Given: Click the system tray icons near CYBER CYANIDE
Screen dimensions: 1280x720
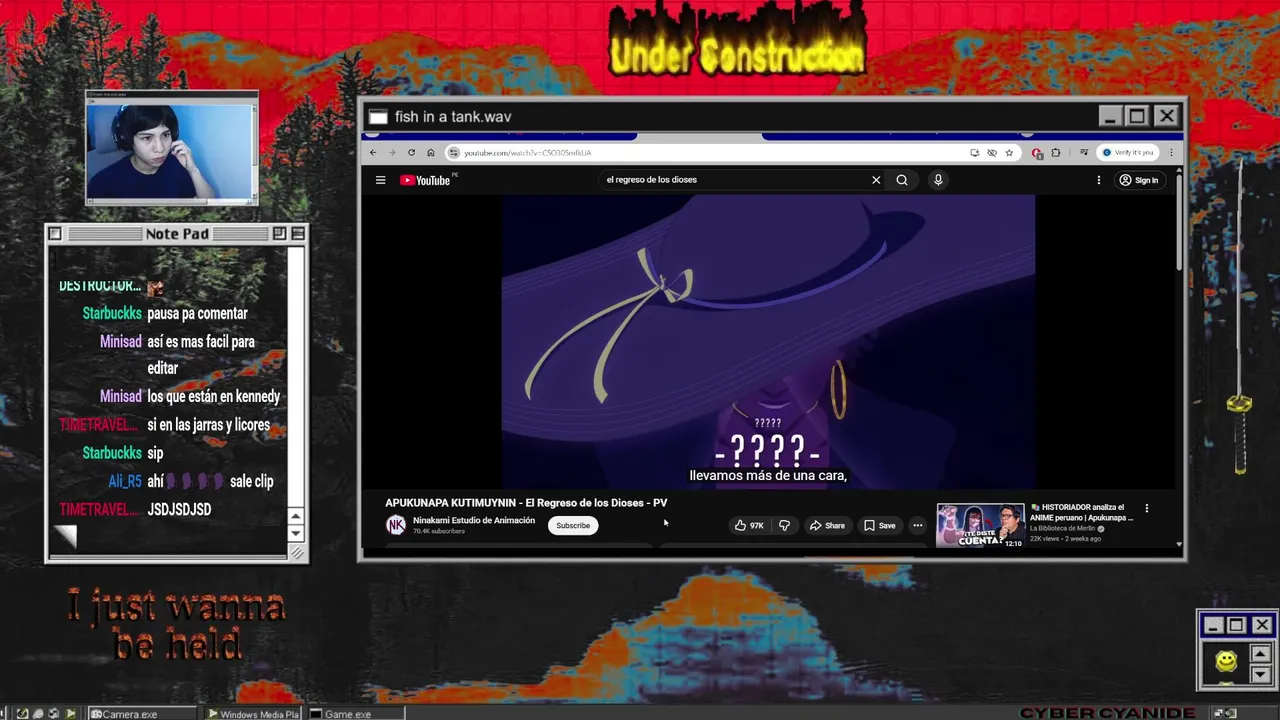Looking at the screenshot, I should coord(1225,713).
